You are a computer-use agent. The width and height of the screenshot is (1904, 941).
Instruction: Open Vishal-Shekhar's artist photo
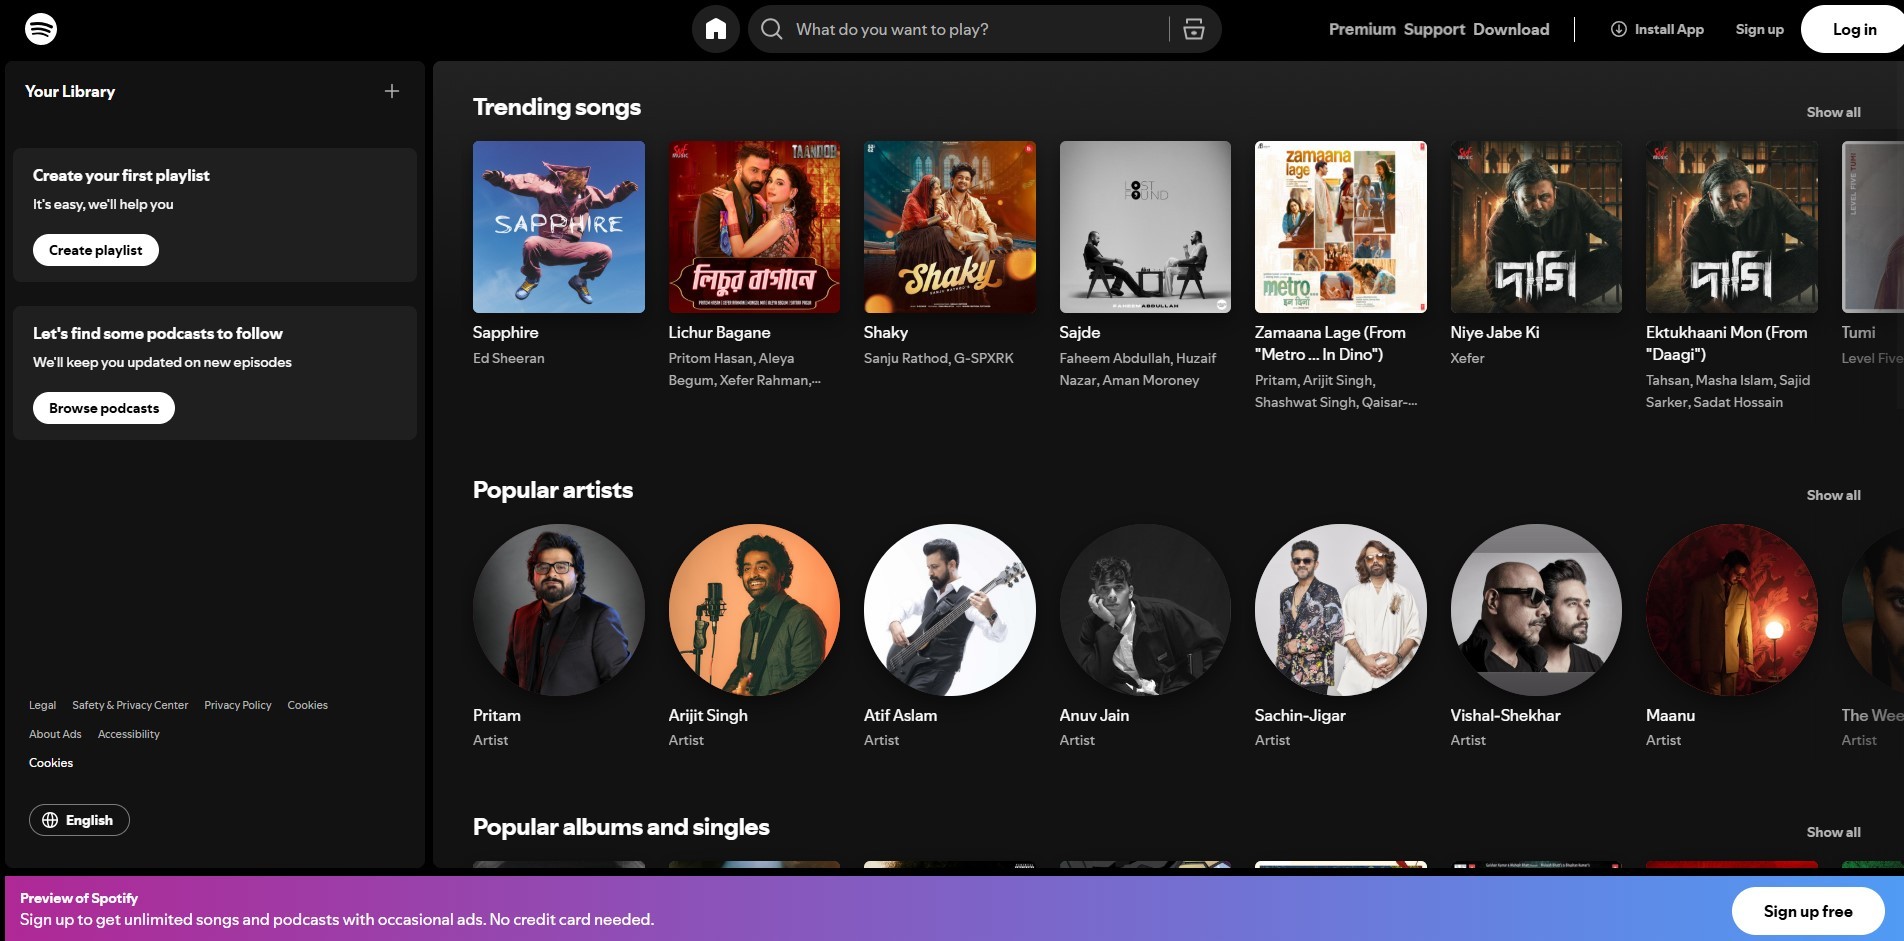(1536, 610)
